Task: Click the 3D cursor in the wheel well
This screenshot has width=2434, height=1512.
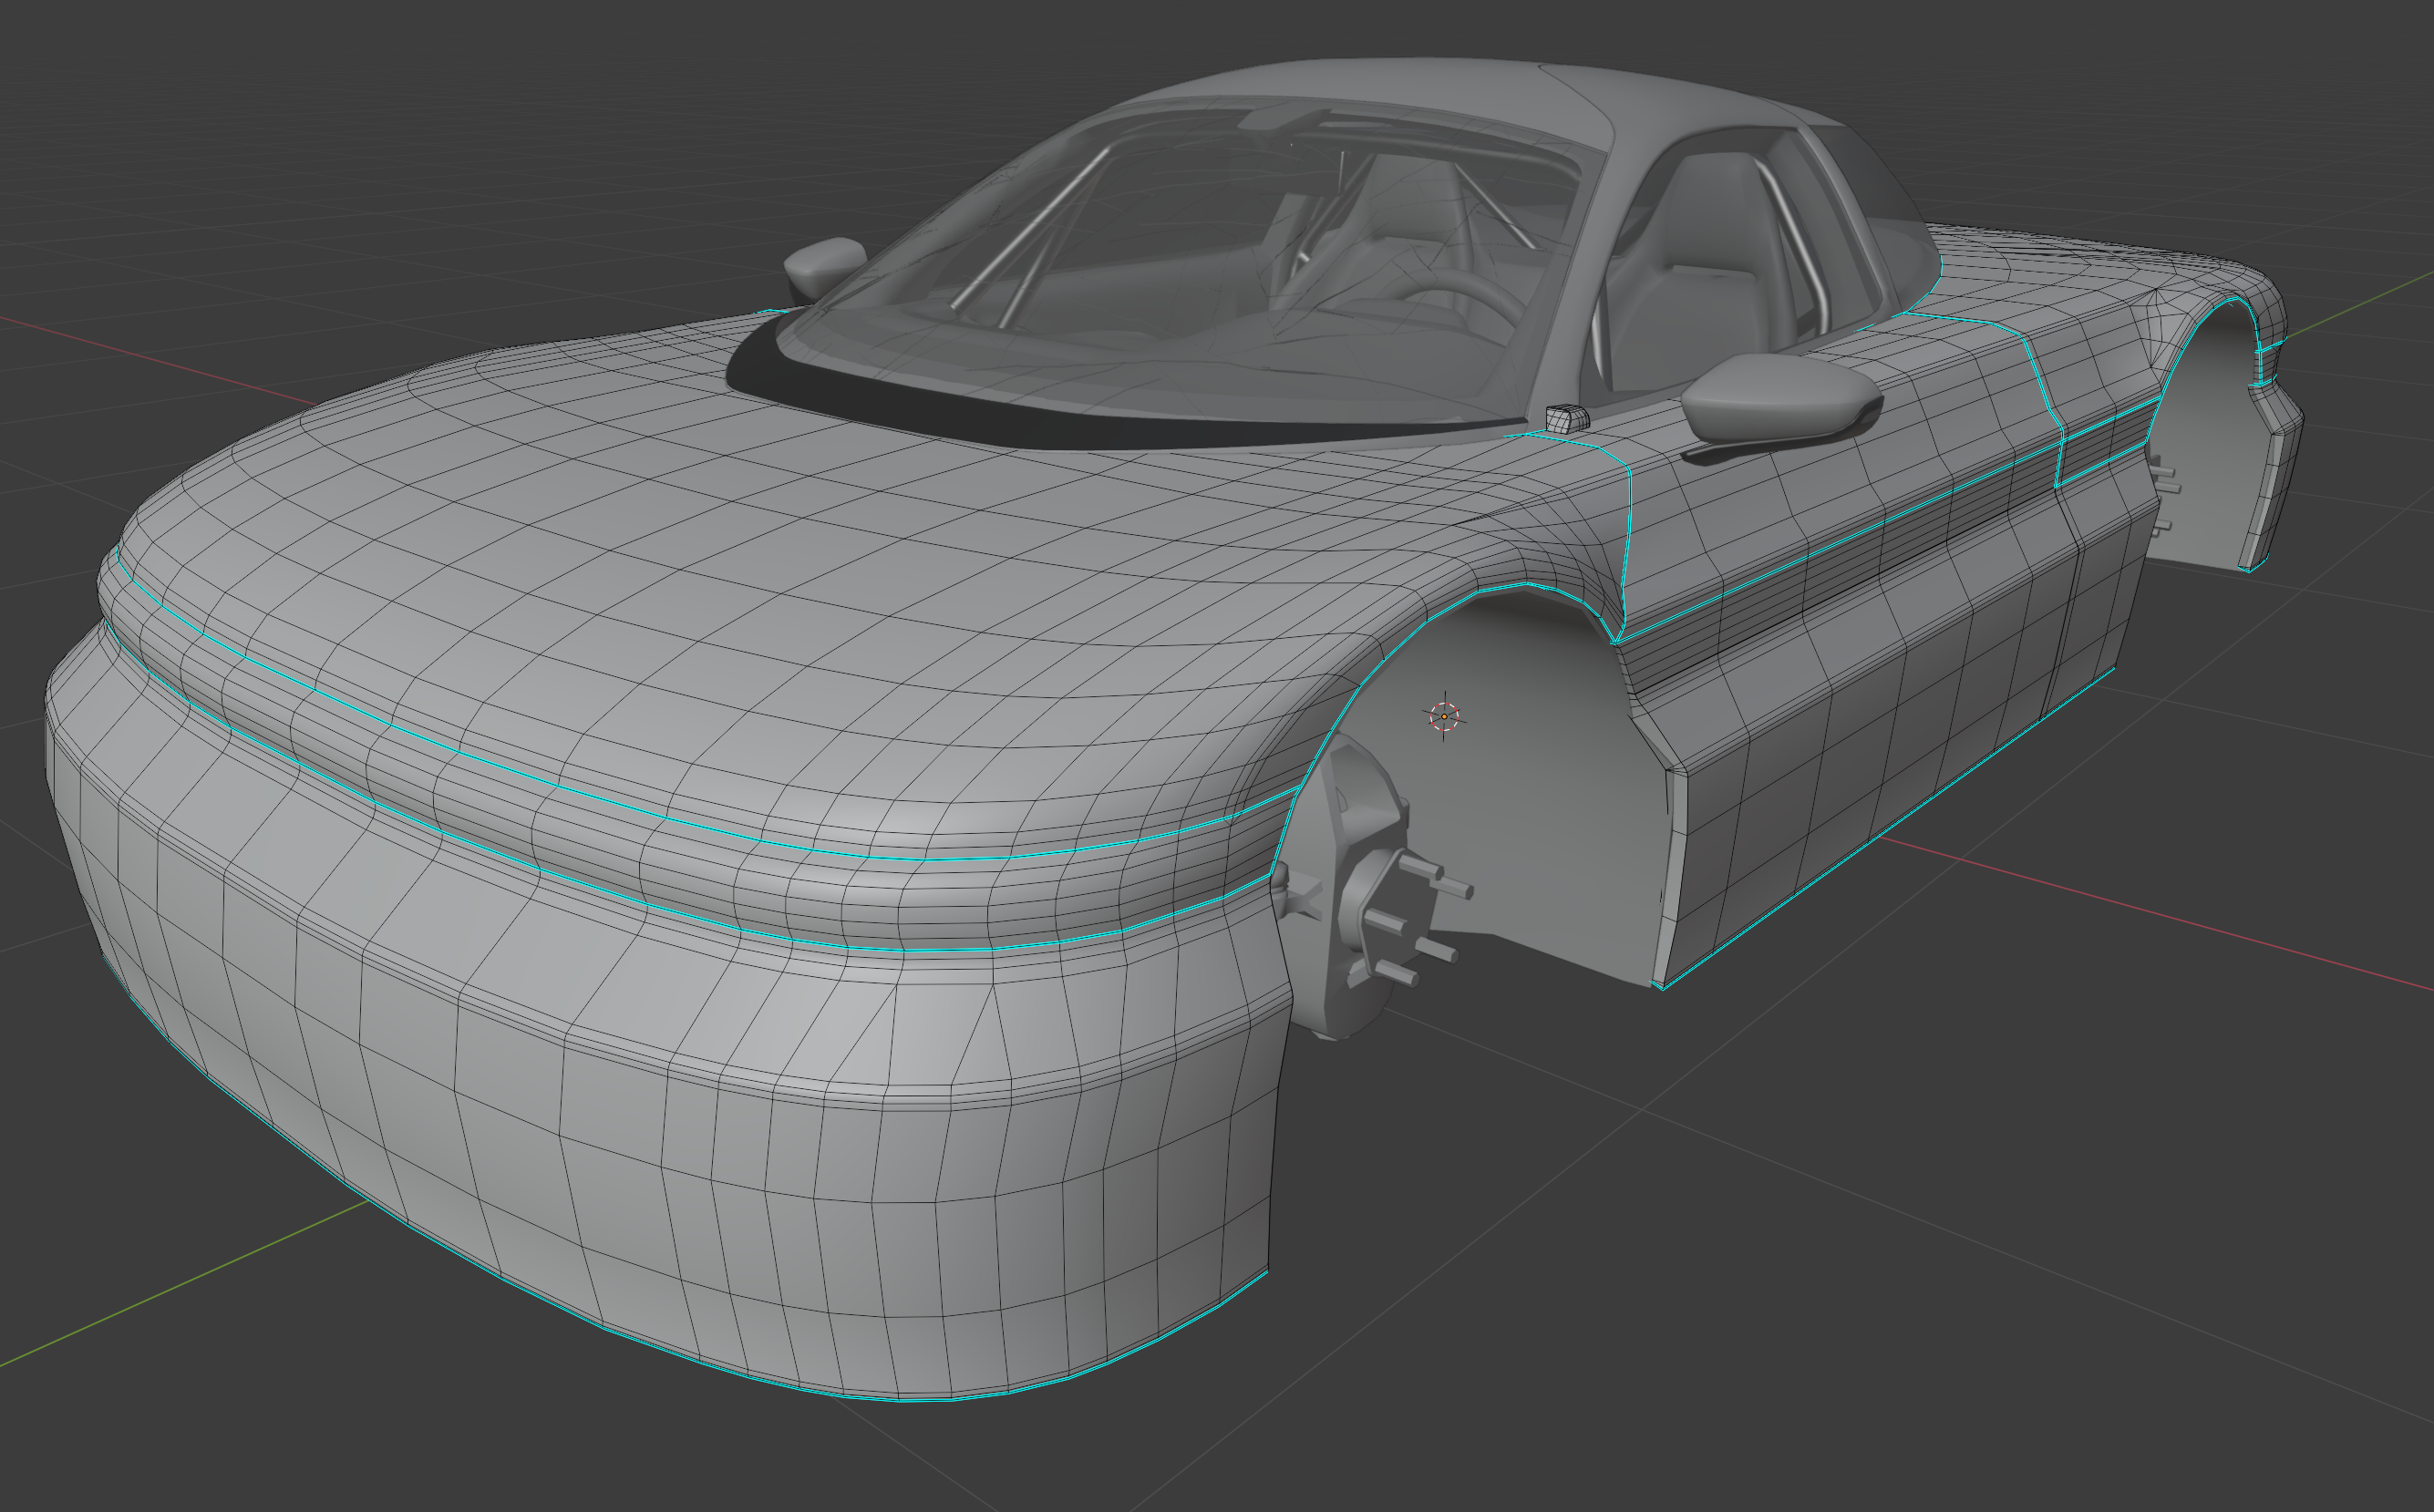Action: (x=1444, y=716)
